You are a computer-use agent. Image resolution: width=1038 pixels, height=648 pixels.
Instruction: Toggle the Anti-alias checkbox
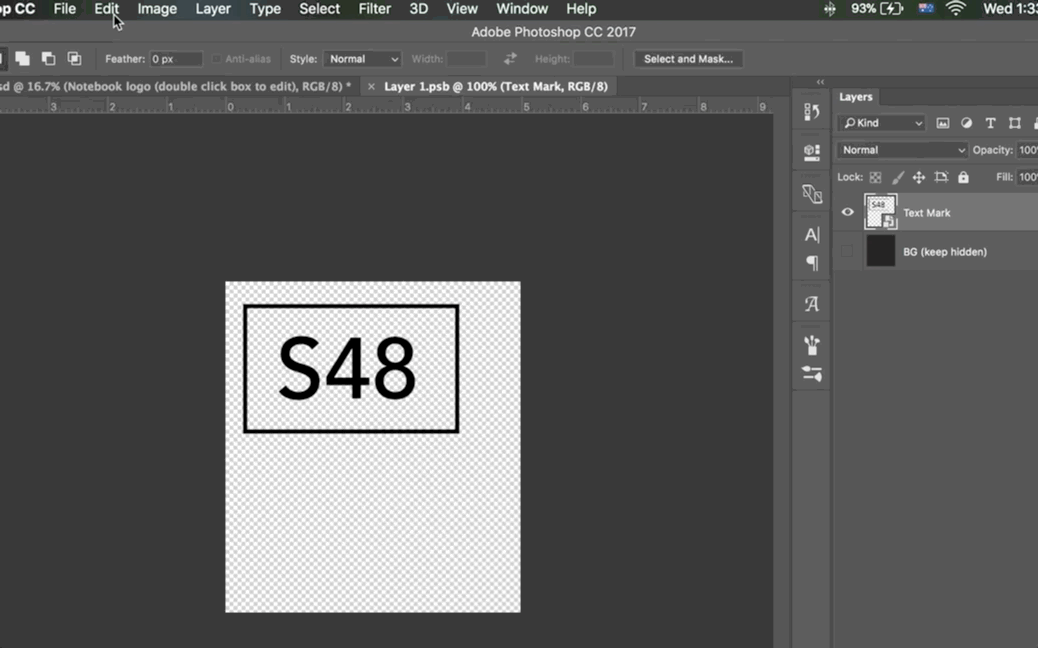click(216, 59)
